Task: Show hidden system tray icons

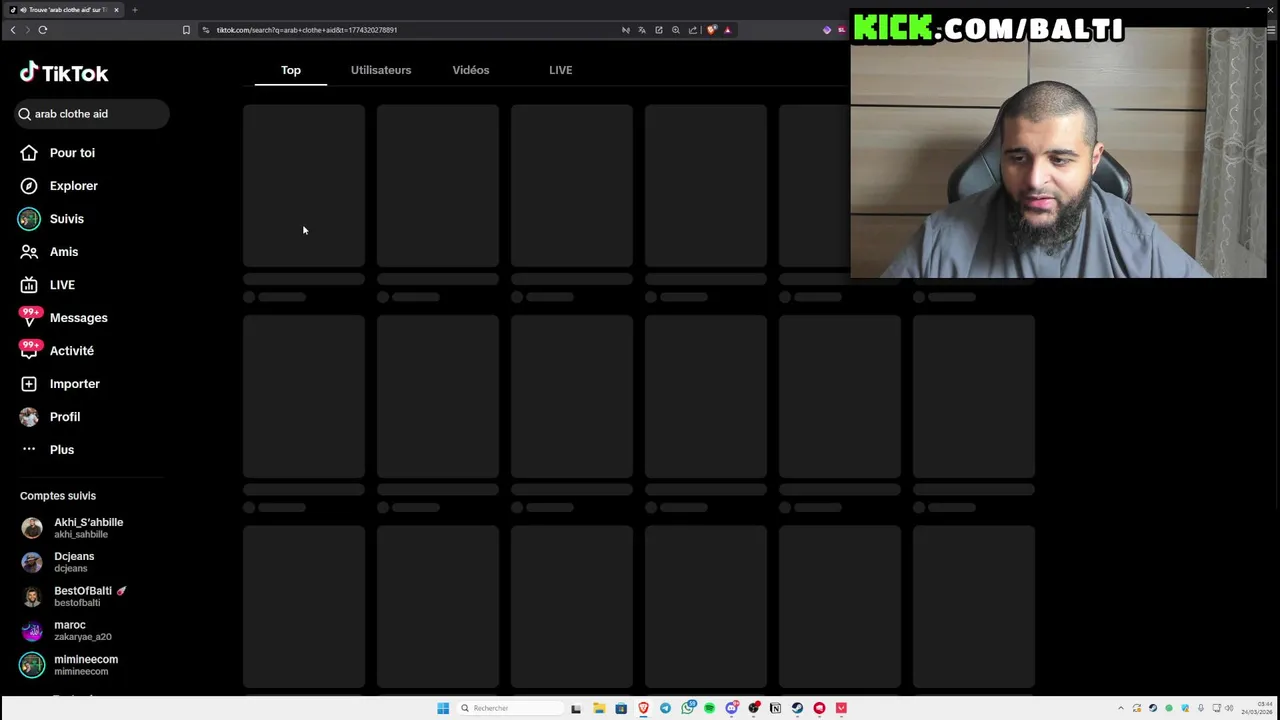Action: tap(1120, 708)
